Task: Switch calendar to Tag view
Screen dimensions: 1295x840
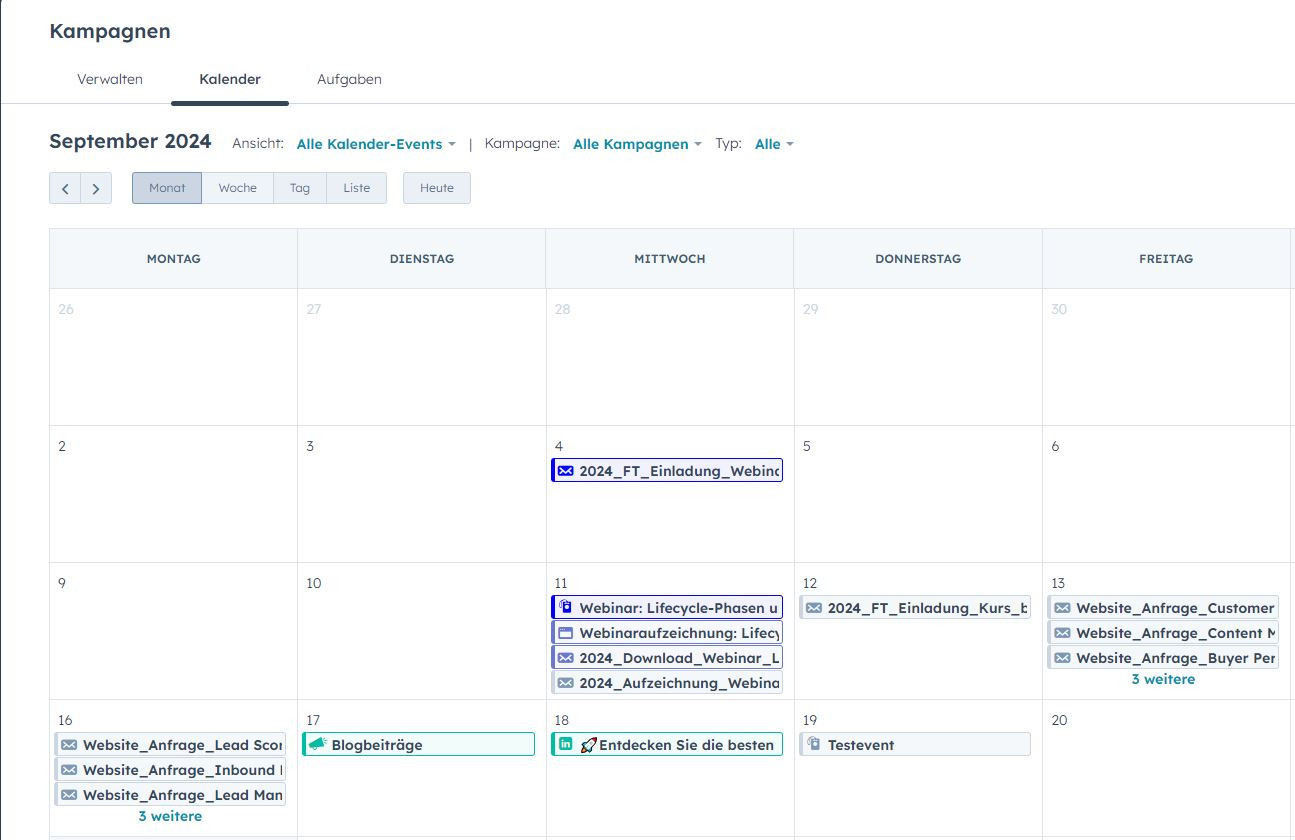Action: tap(300, 188)
